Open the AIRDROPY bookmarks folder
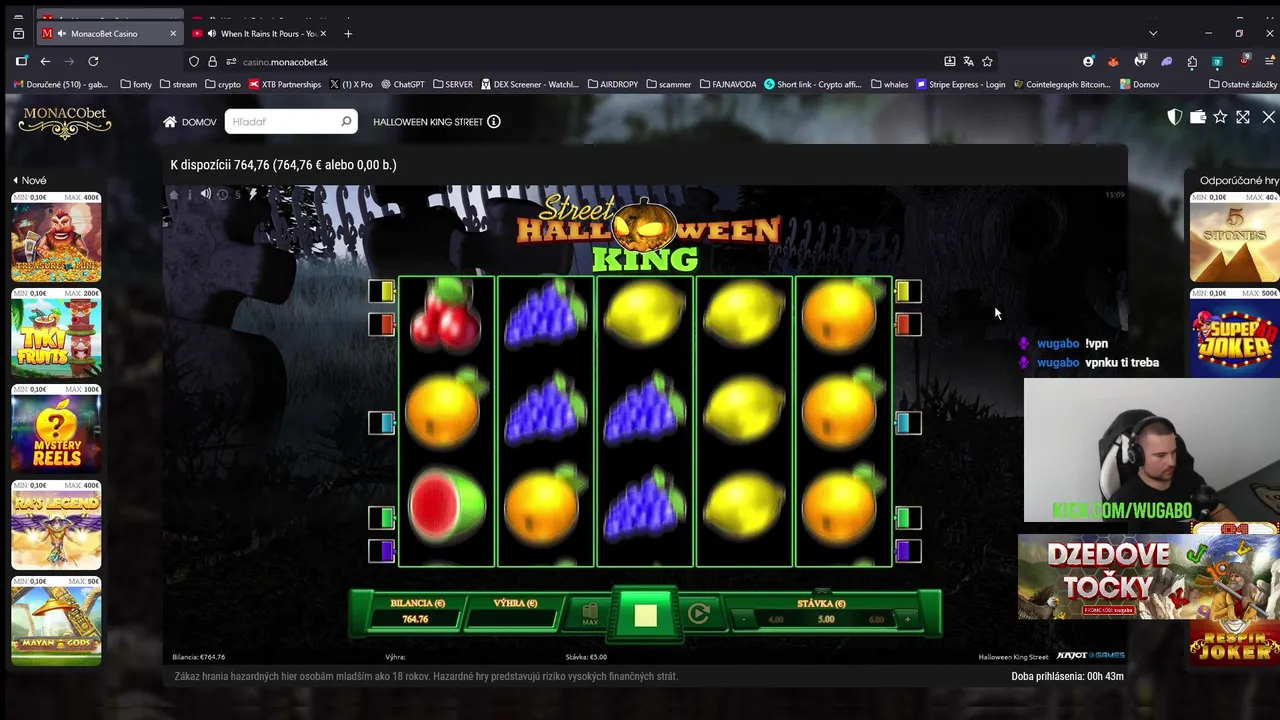The width and height of the screenshot is (1280, 720). point(613,84)
